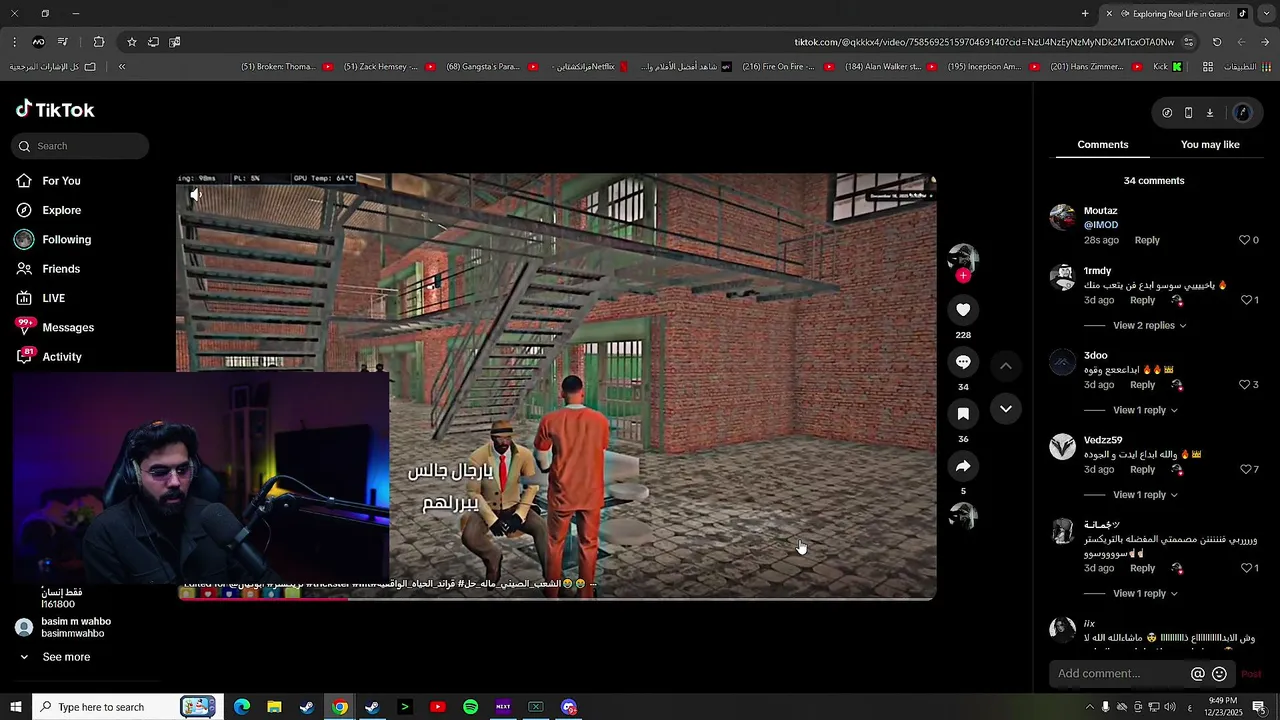Open the profile avatar in top pill
The height and width of the screenshot is (720, 1280).
tap(1242, 113)
